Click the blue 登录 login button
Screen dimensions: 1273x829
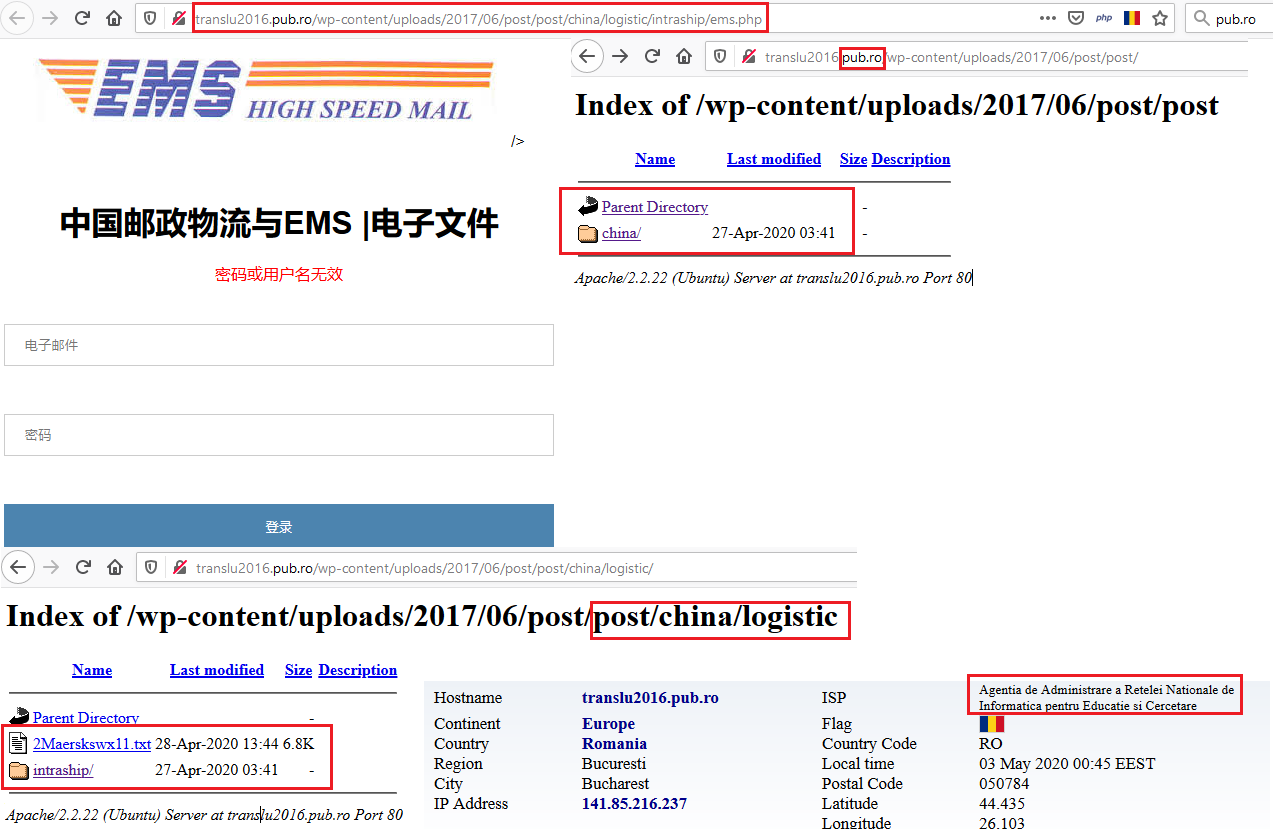(x=279, y=526)
